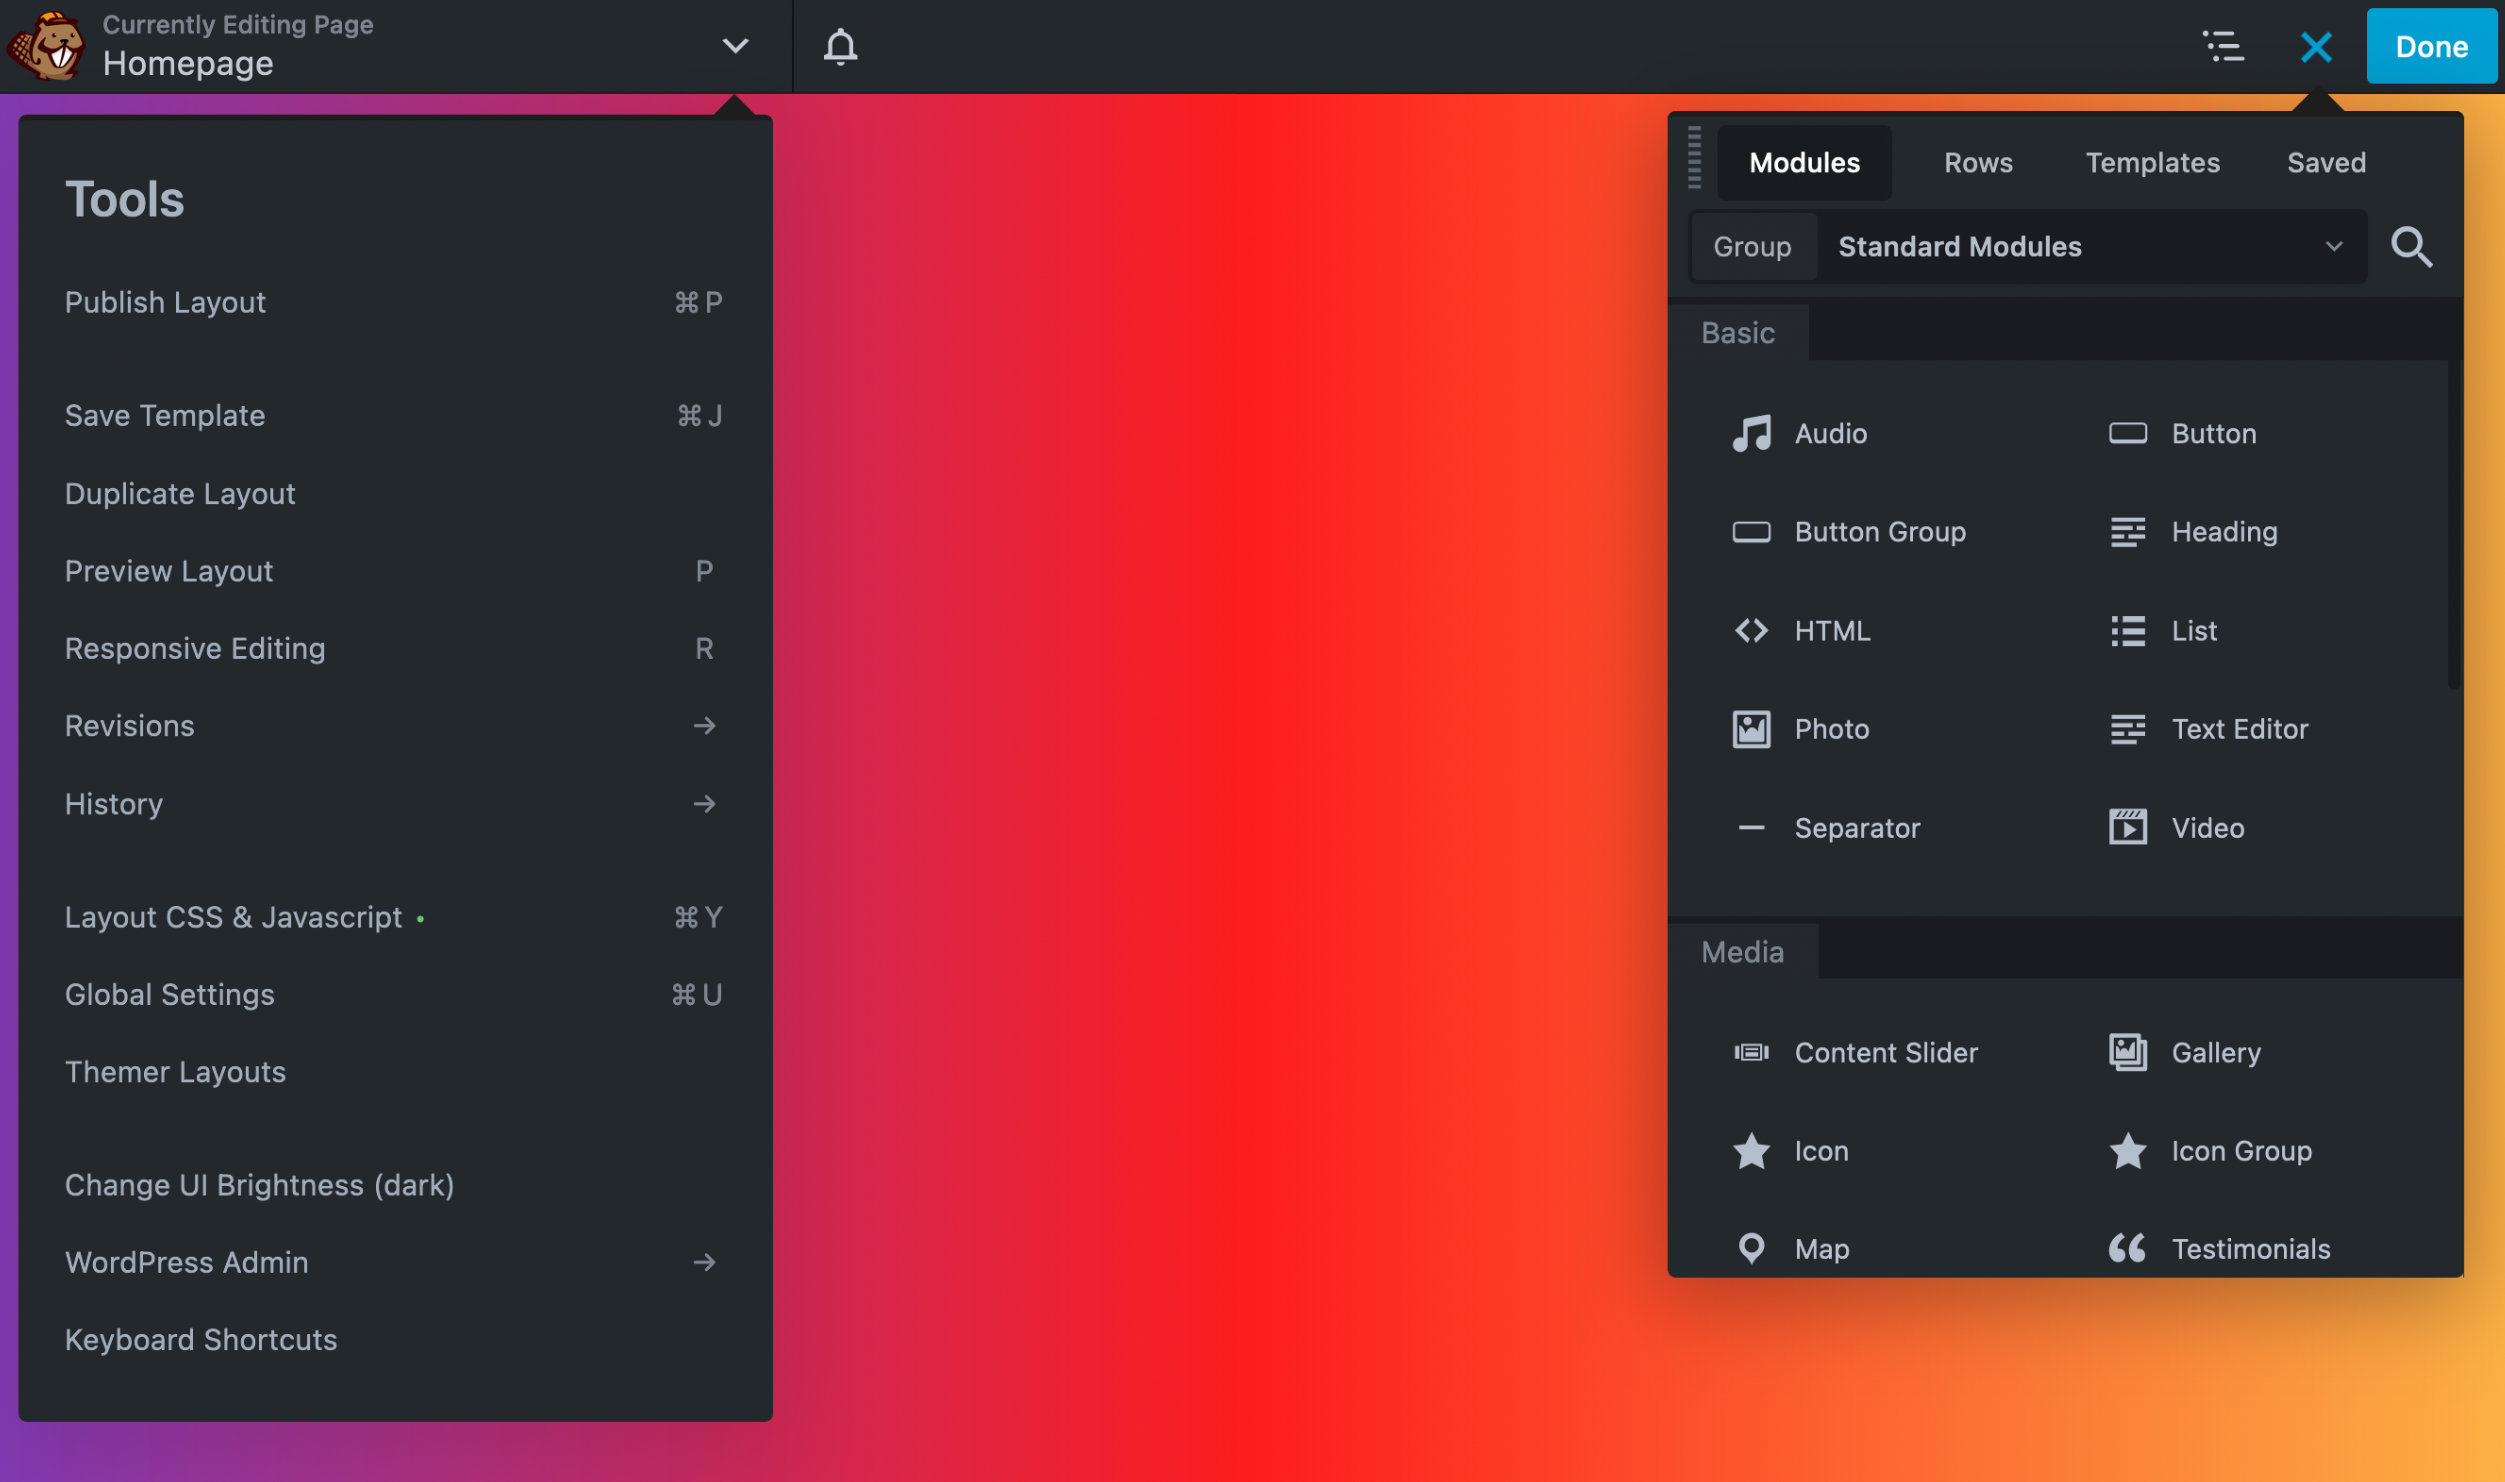The width and height of the screenshot is (2505, 1482).
Task: Select the HTML module icon
Action: tap(1750, 630)
